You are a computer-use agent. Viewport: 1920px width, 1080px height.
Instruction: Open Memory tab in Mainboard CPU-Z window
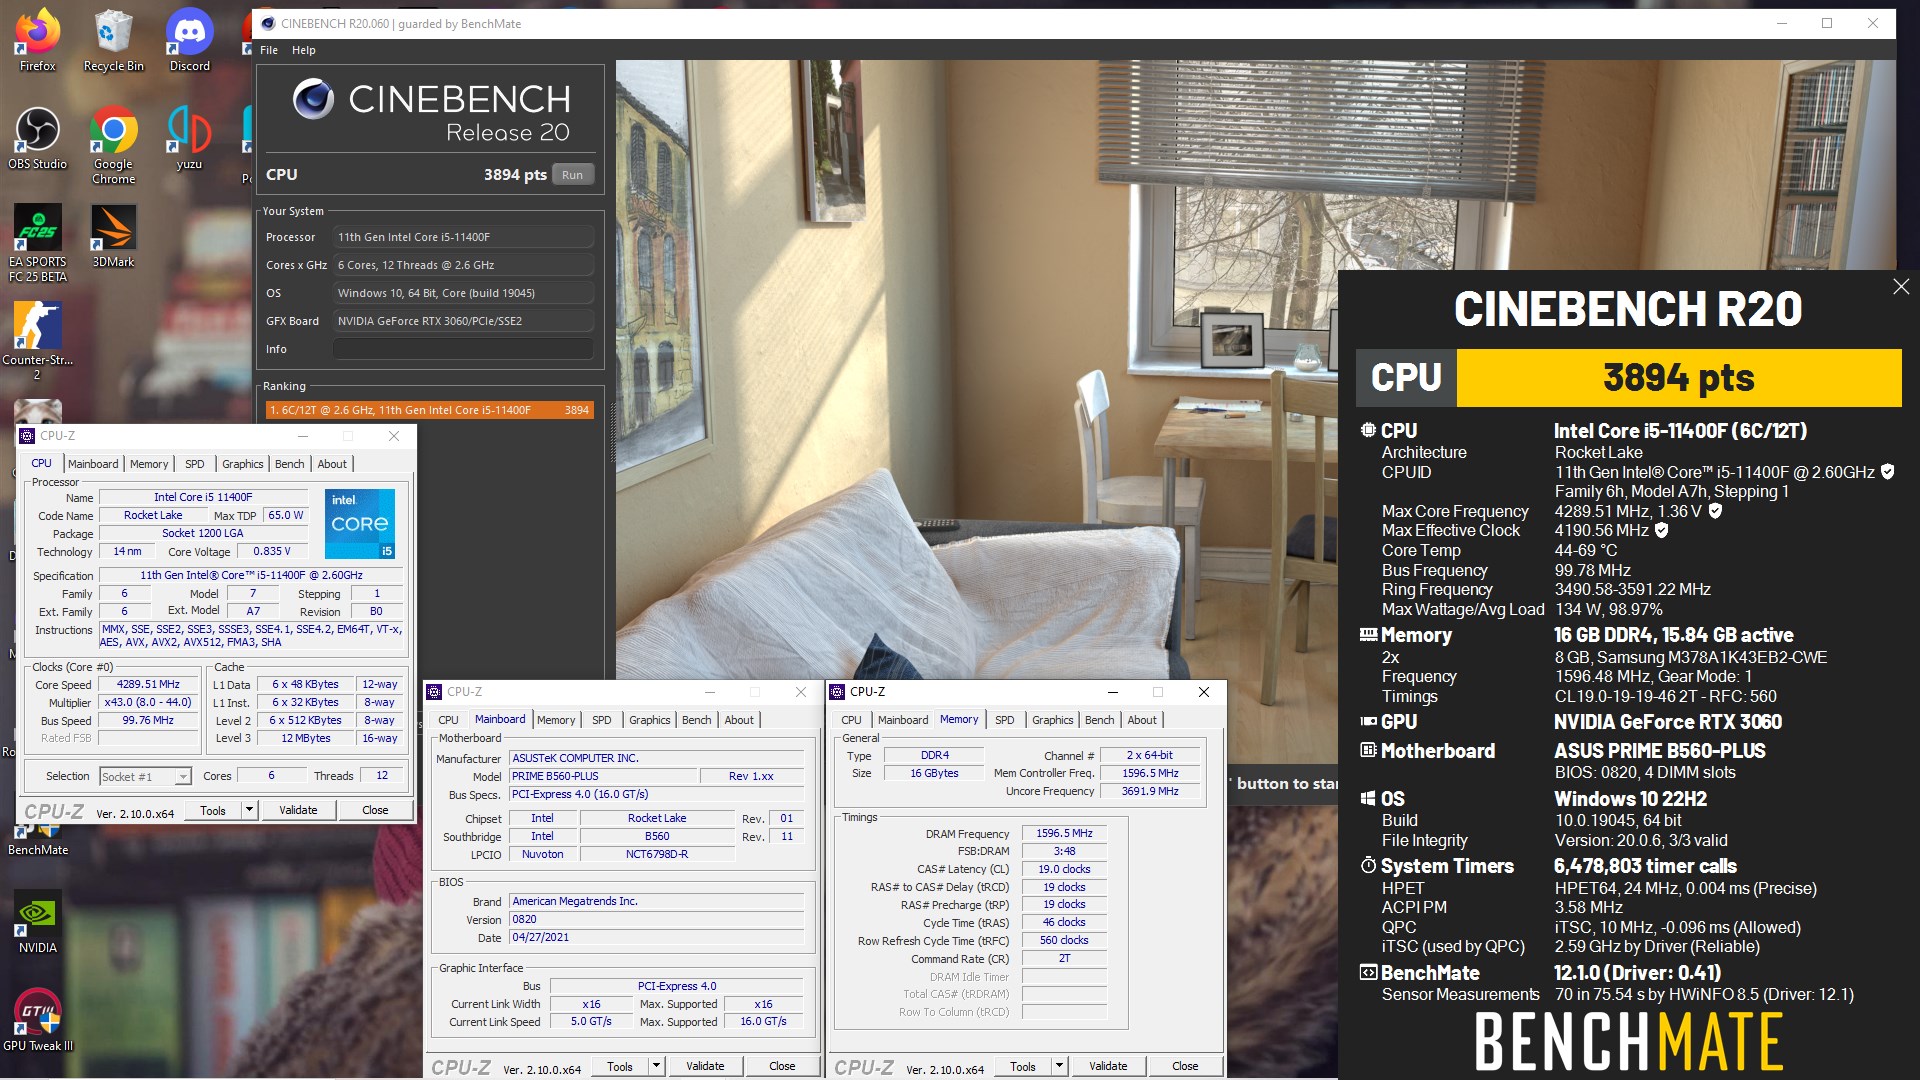(556, 720)
